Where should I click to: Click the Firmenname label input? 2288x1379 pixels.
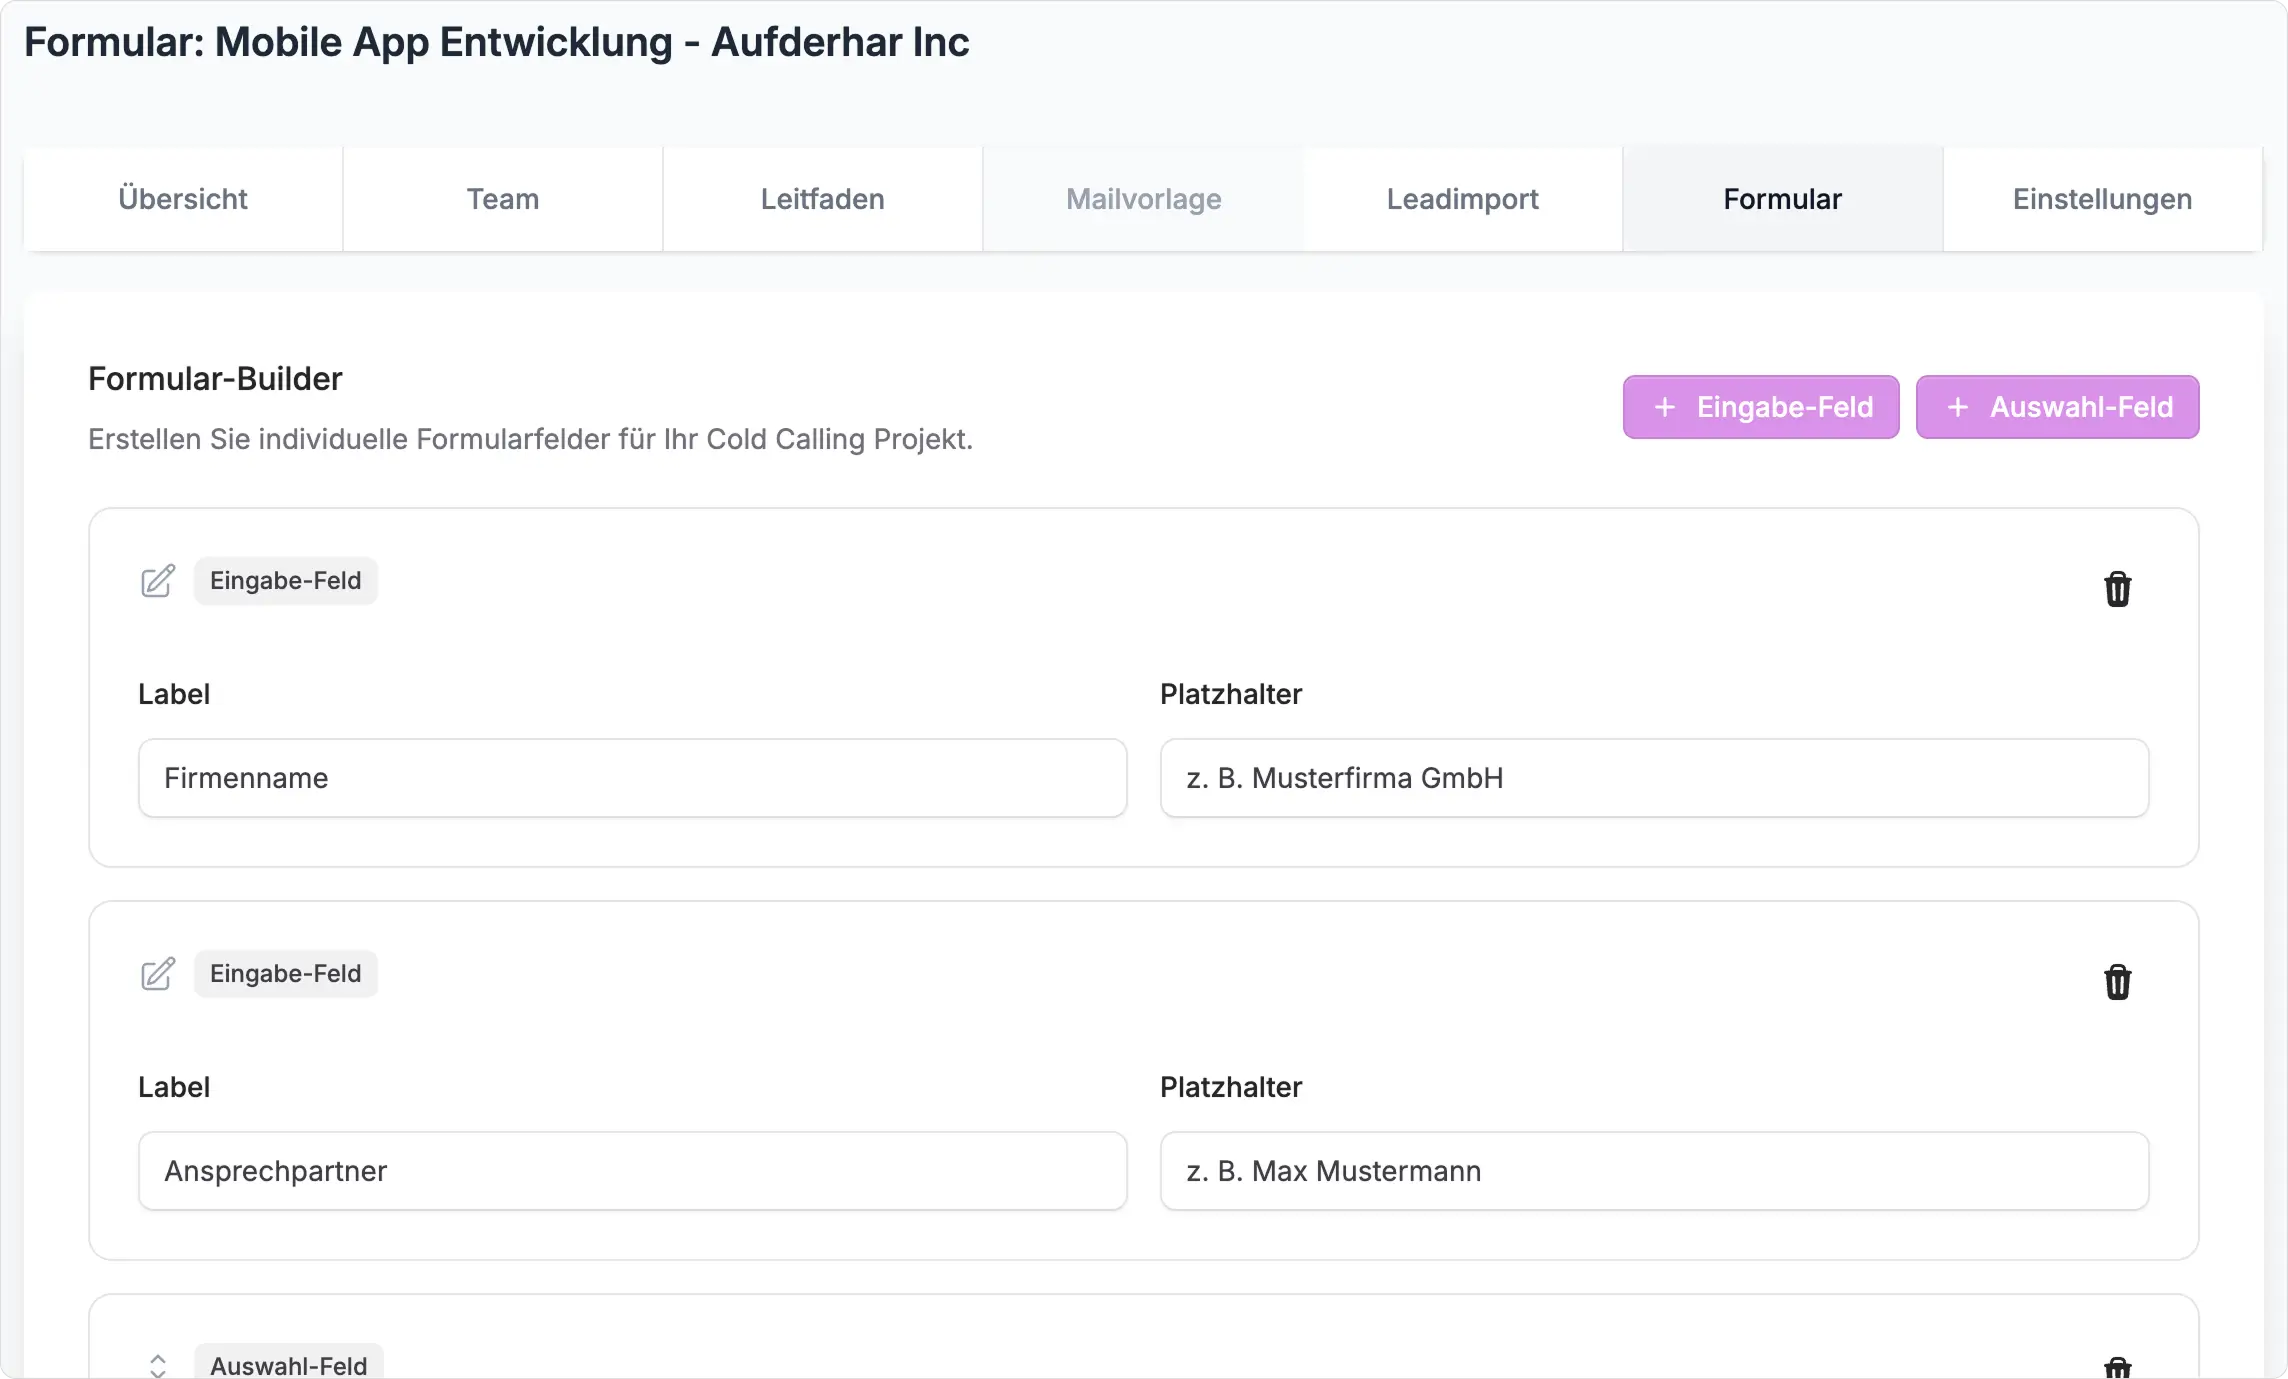[632, 778]
